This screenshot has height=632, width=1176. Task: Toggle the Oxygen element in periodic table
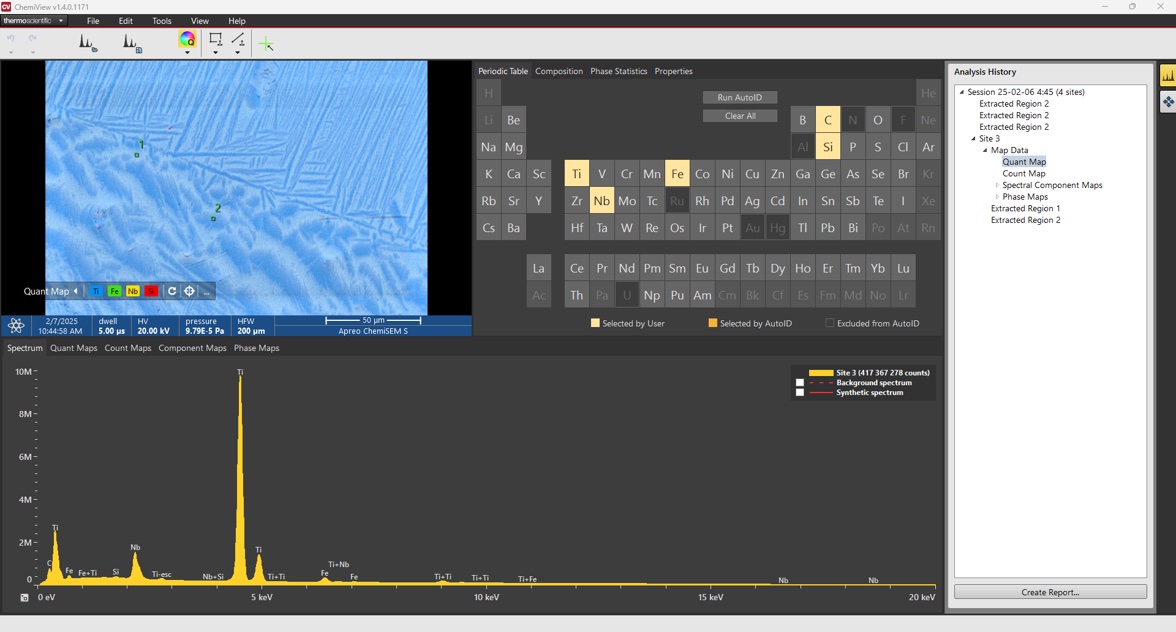[877, 120]
